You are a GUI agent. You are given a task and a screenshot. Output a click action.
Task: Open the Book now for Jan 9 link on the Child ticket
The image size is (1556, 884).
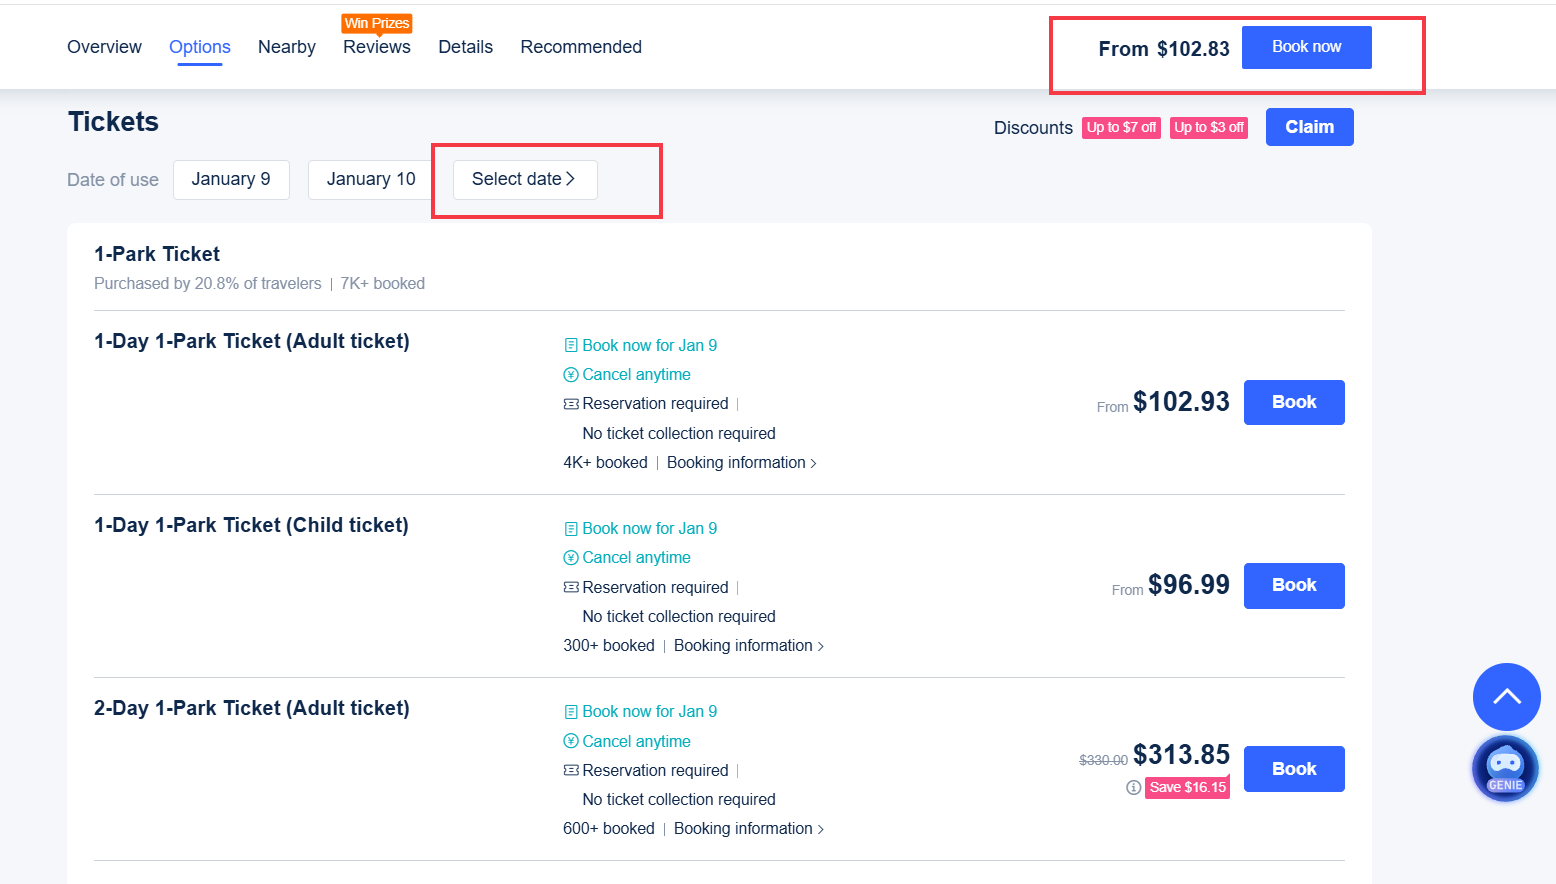649,527
